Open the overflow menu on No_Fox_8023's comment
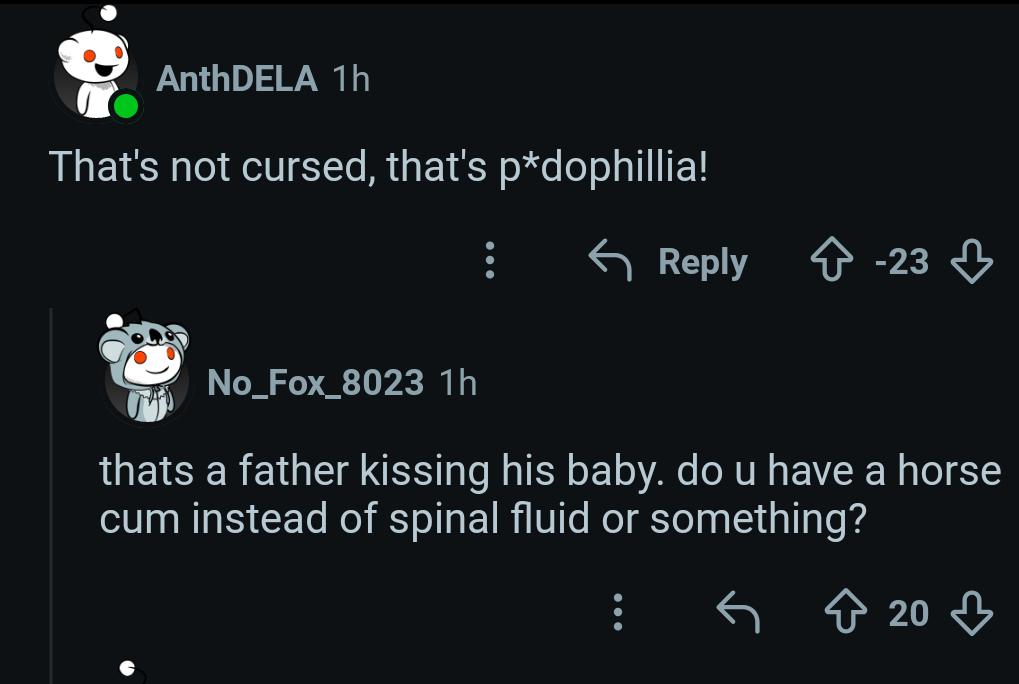 (617, 613)
